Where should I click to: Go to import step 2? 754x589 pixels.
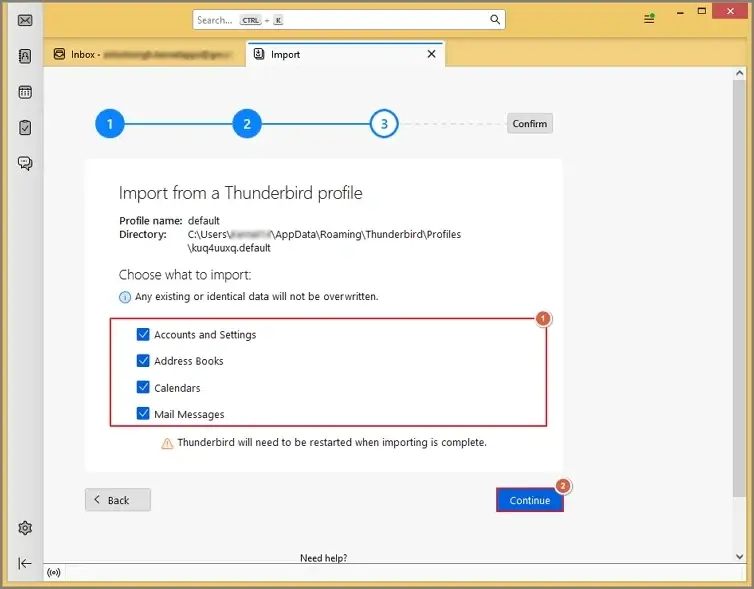pos(247,124)
